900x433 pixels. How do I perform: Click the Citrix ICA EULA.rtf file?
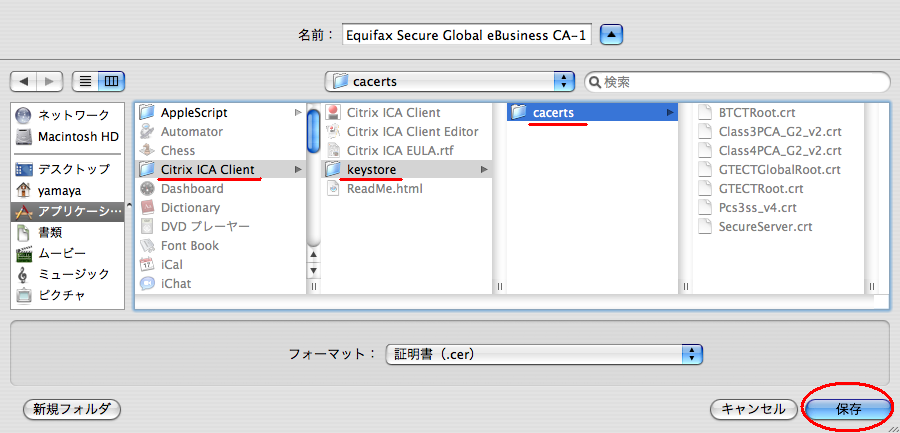tap(406, 150)
